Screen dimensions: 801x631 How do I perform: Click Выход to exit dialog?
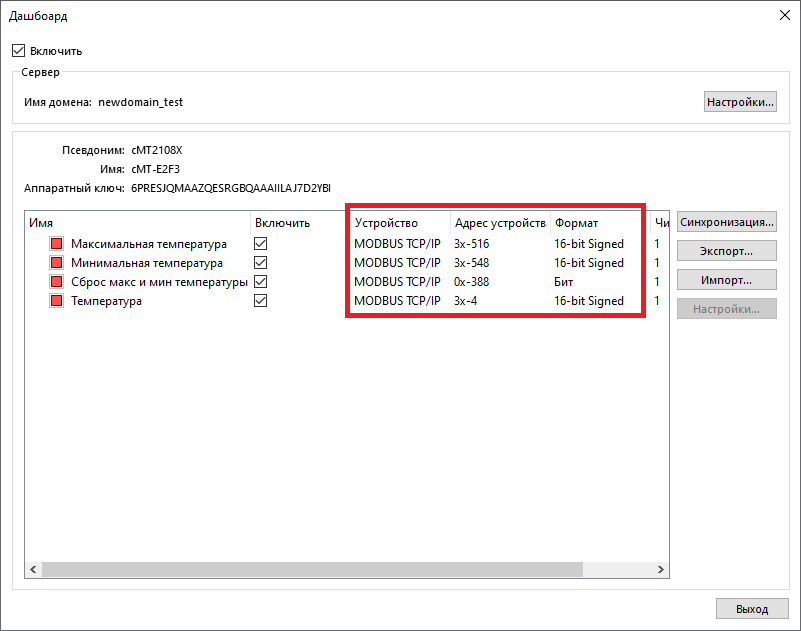click(x=752, y=609)
